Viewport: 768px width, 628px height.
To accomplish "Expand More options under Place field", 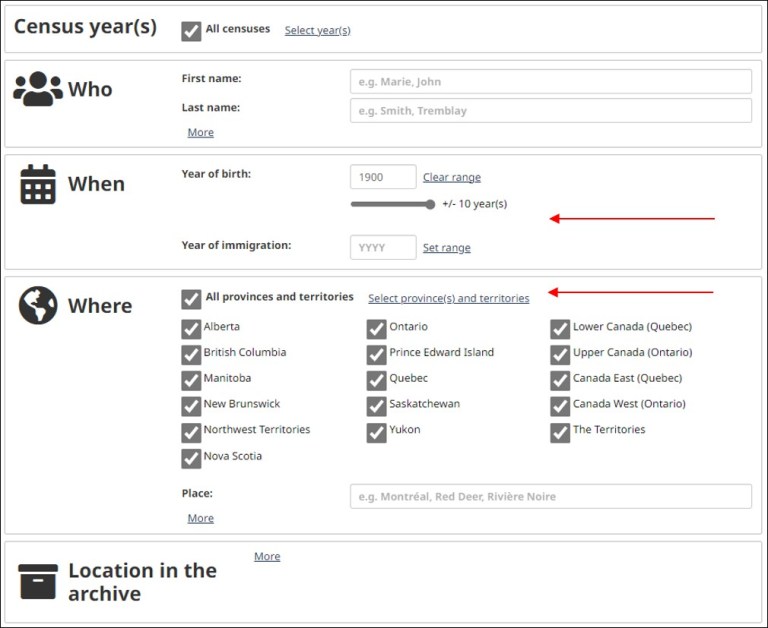I will click(x=200, y=518).
